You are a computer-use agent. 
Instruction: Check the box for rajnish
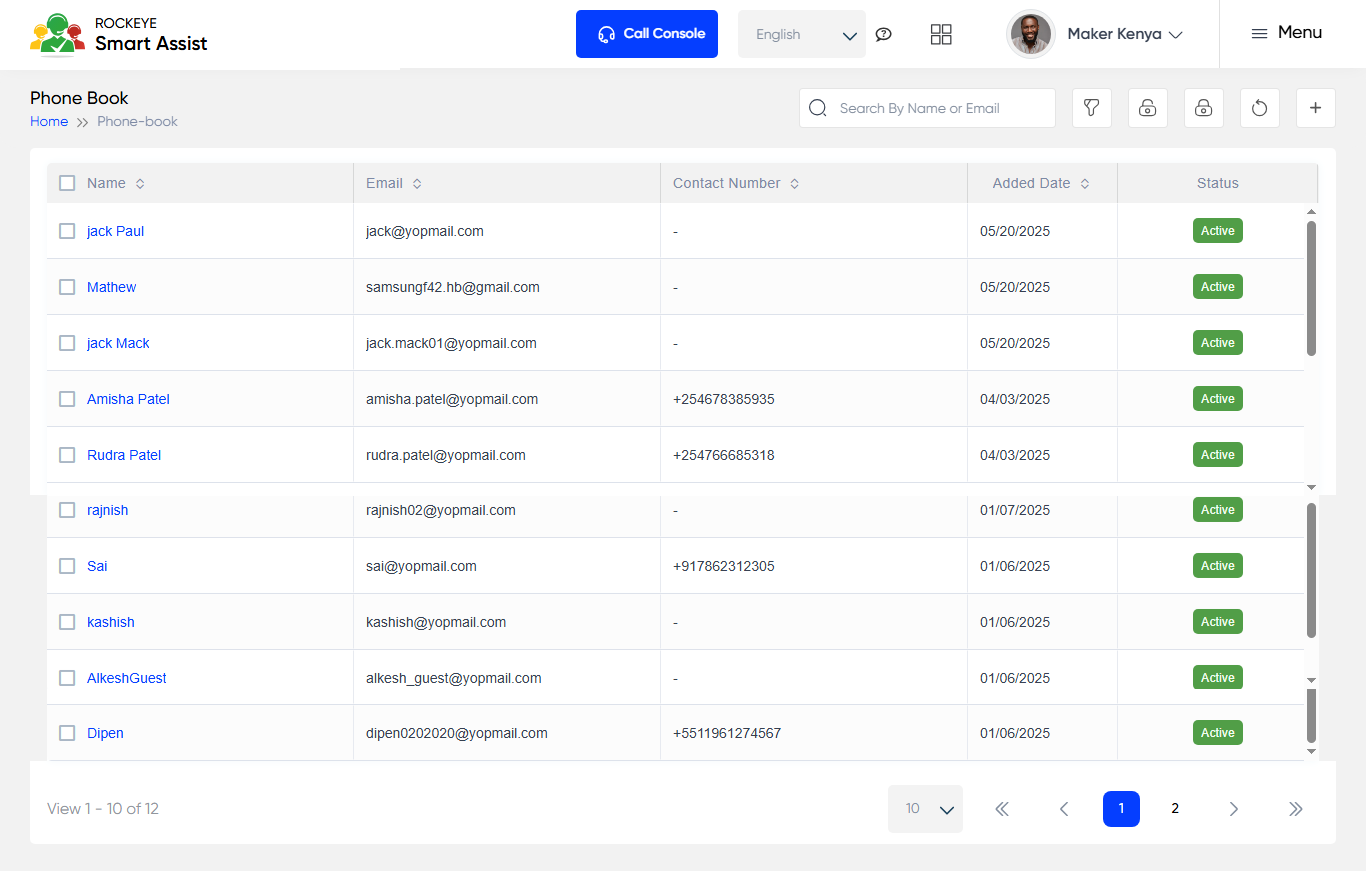pos(67,510)
